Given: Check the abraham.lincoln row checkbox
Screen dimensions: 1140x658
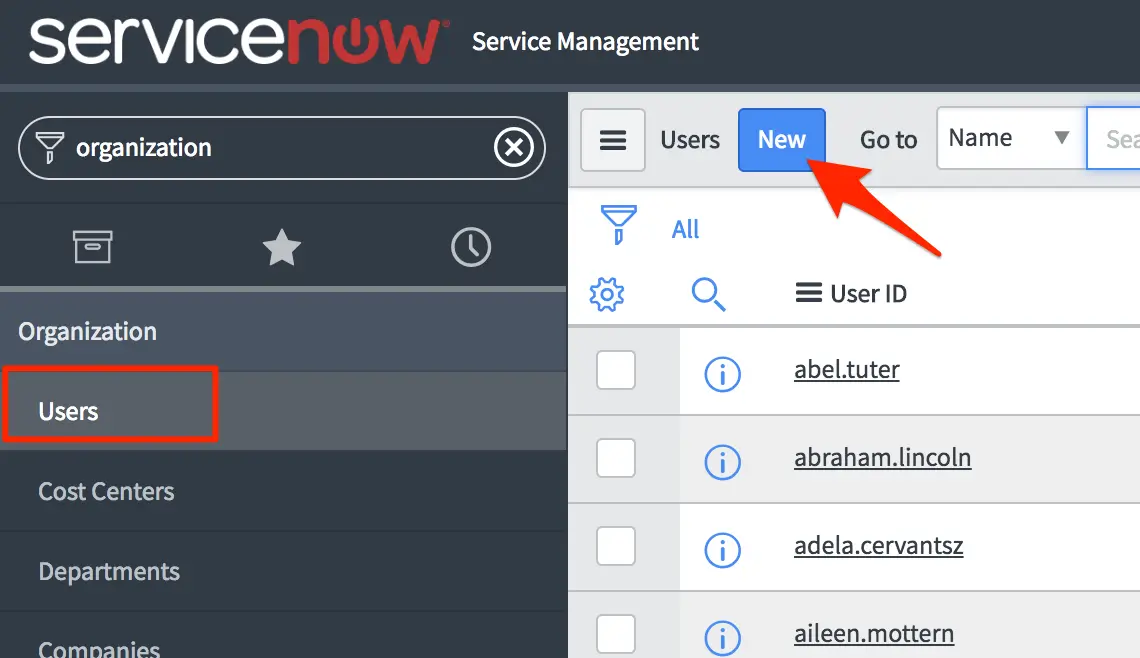Looking at the screenshot, I should [616, 458].
